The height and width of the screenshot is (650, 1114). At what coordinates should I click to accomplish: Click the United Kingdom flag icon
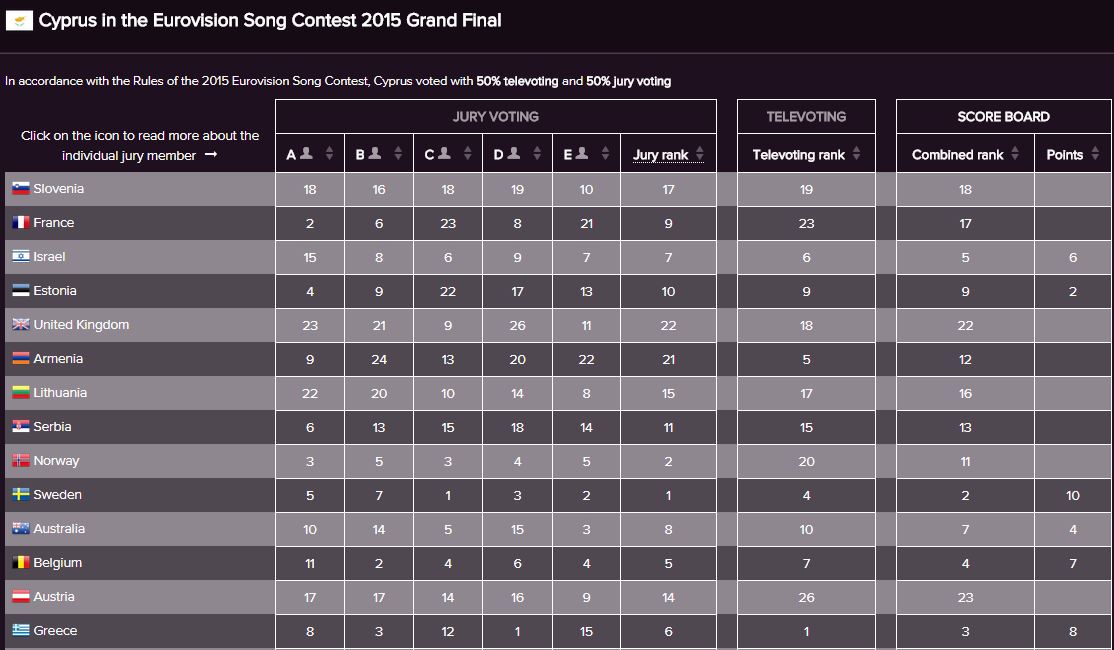click(x=21, y=325)
